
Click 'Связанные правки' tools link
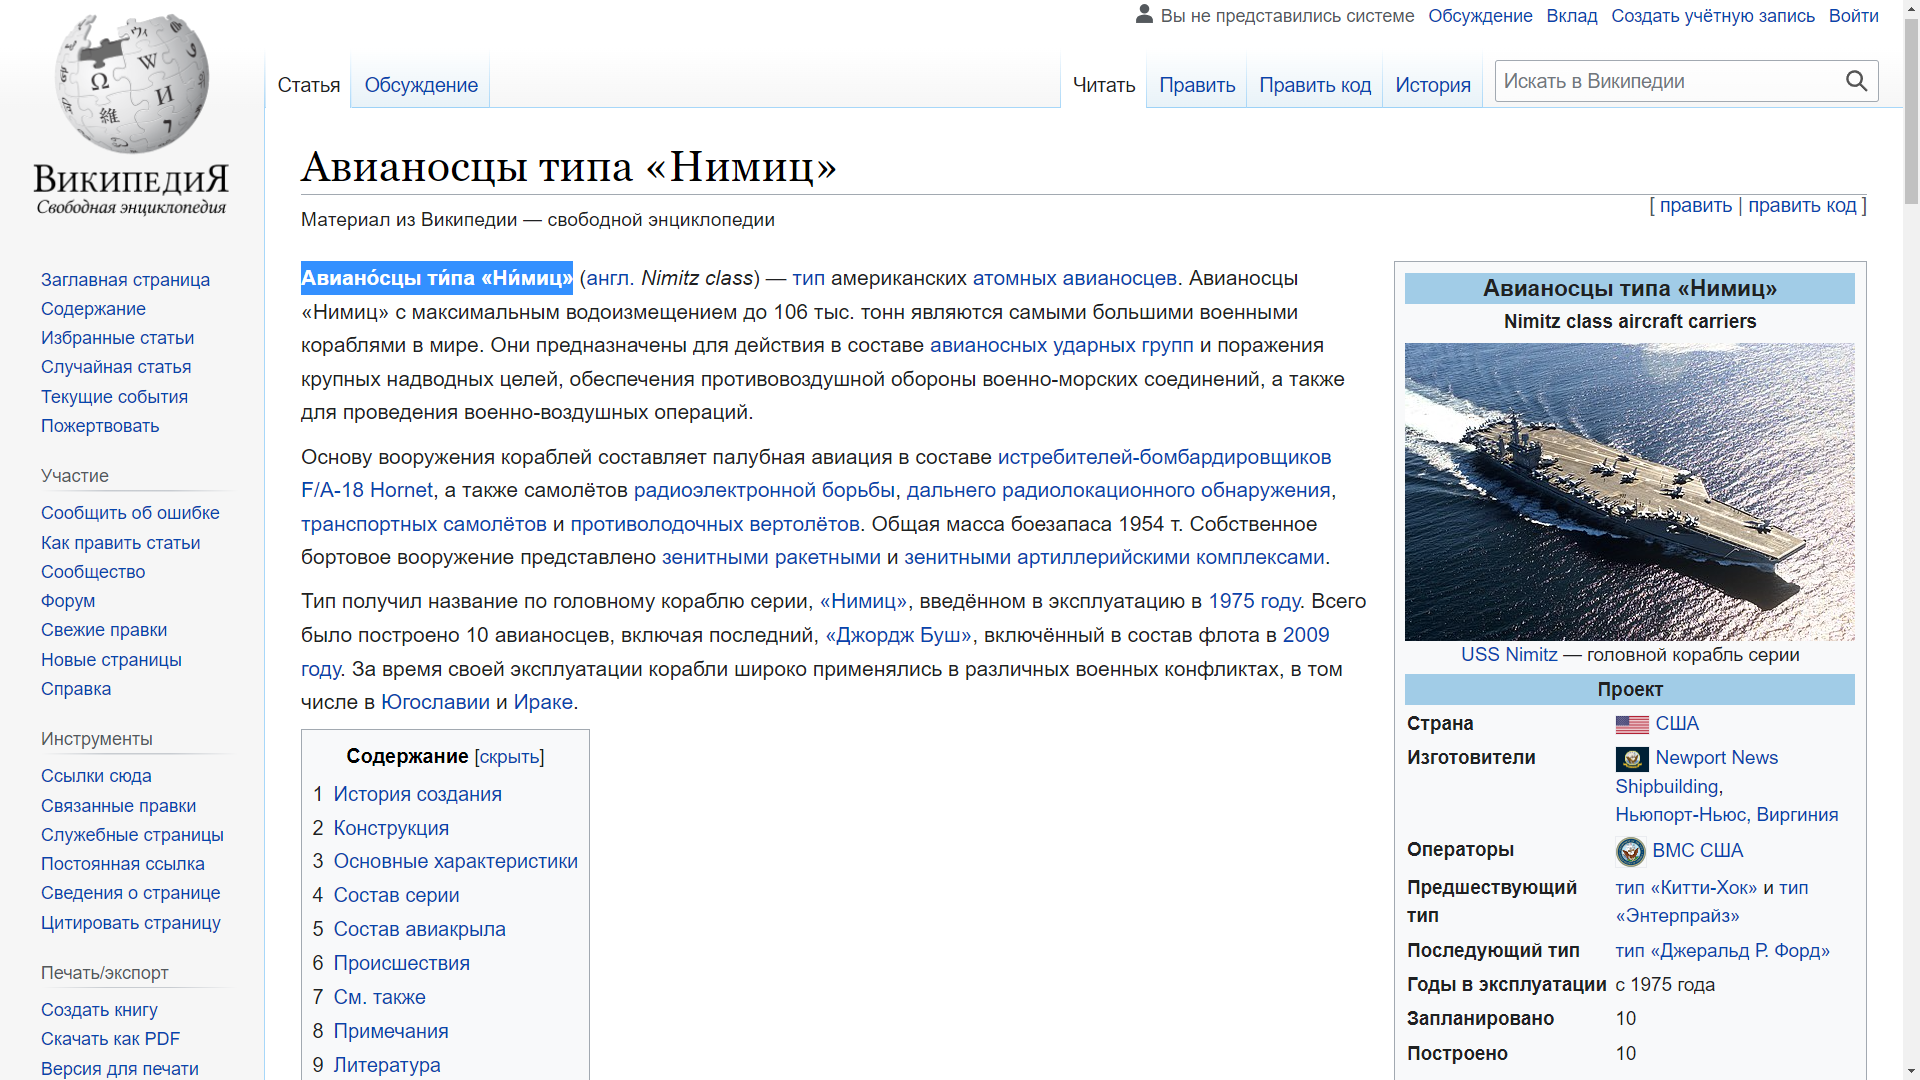pos(118,806)
